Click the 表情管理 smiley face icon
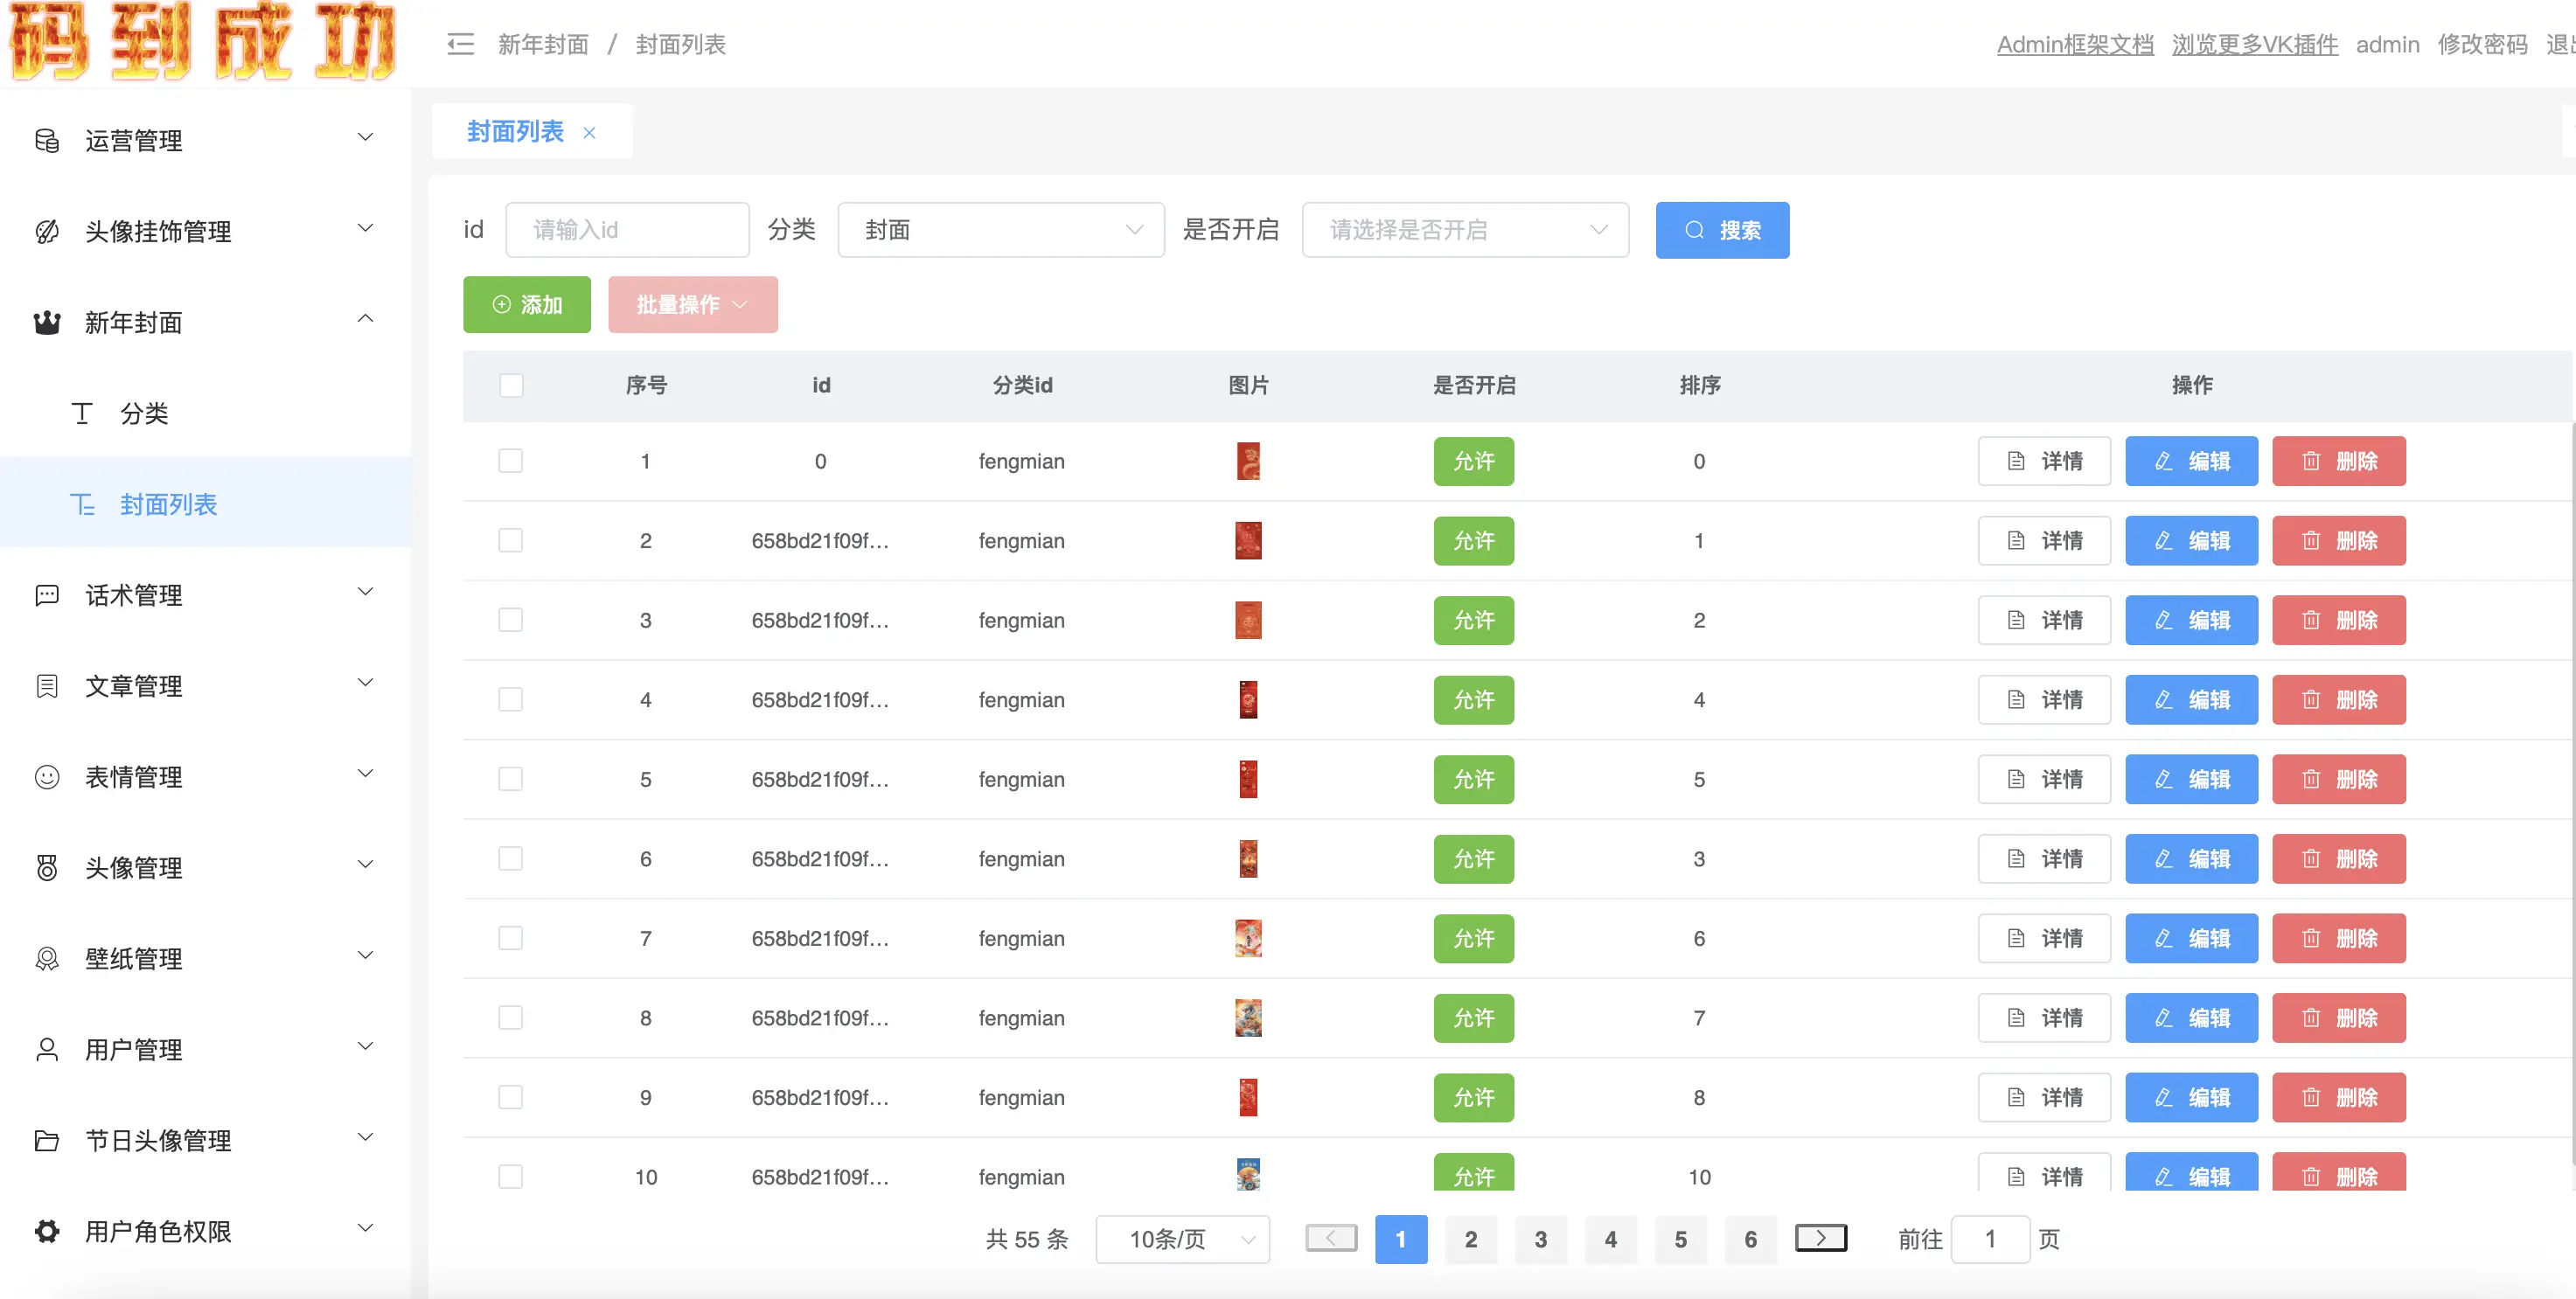The image size is (2576, 1299). (47, 777)
